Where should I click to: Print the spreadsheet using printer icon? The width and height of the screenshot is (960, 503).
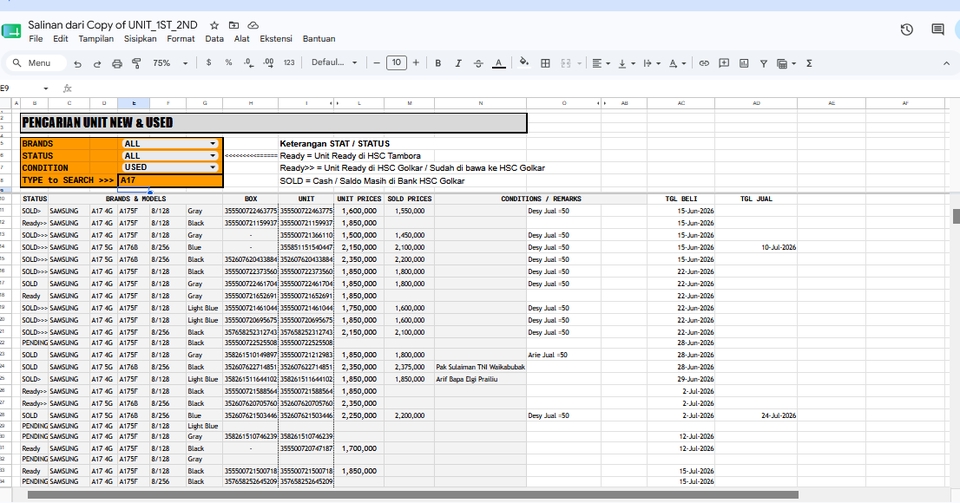tap(117, 63)
